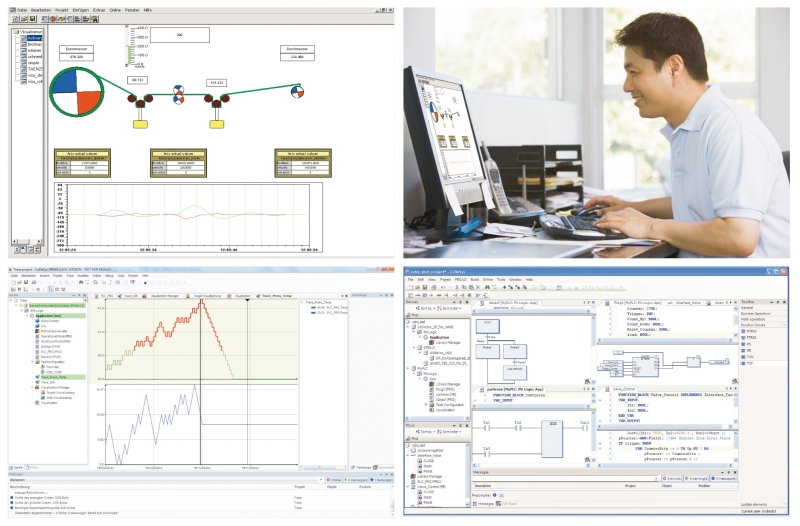Open the File menu in the robo_test project window
Image resolution: width=800 pixels, height=526 pixels.
coord(411,280)
